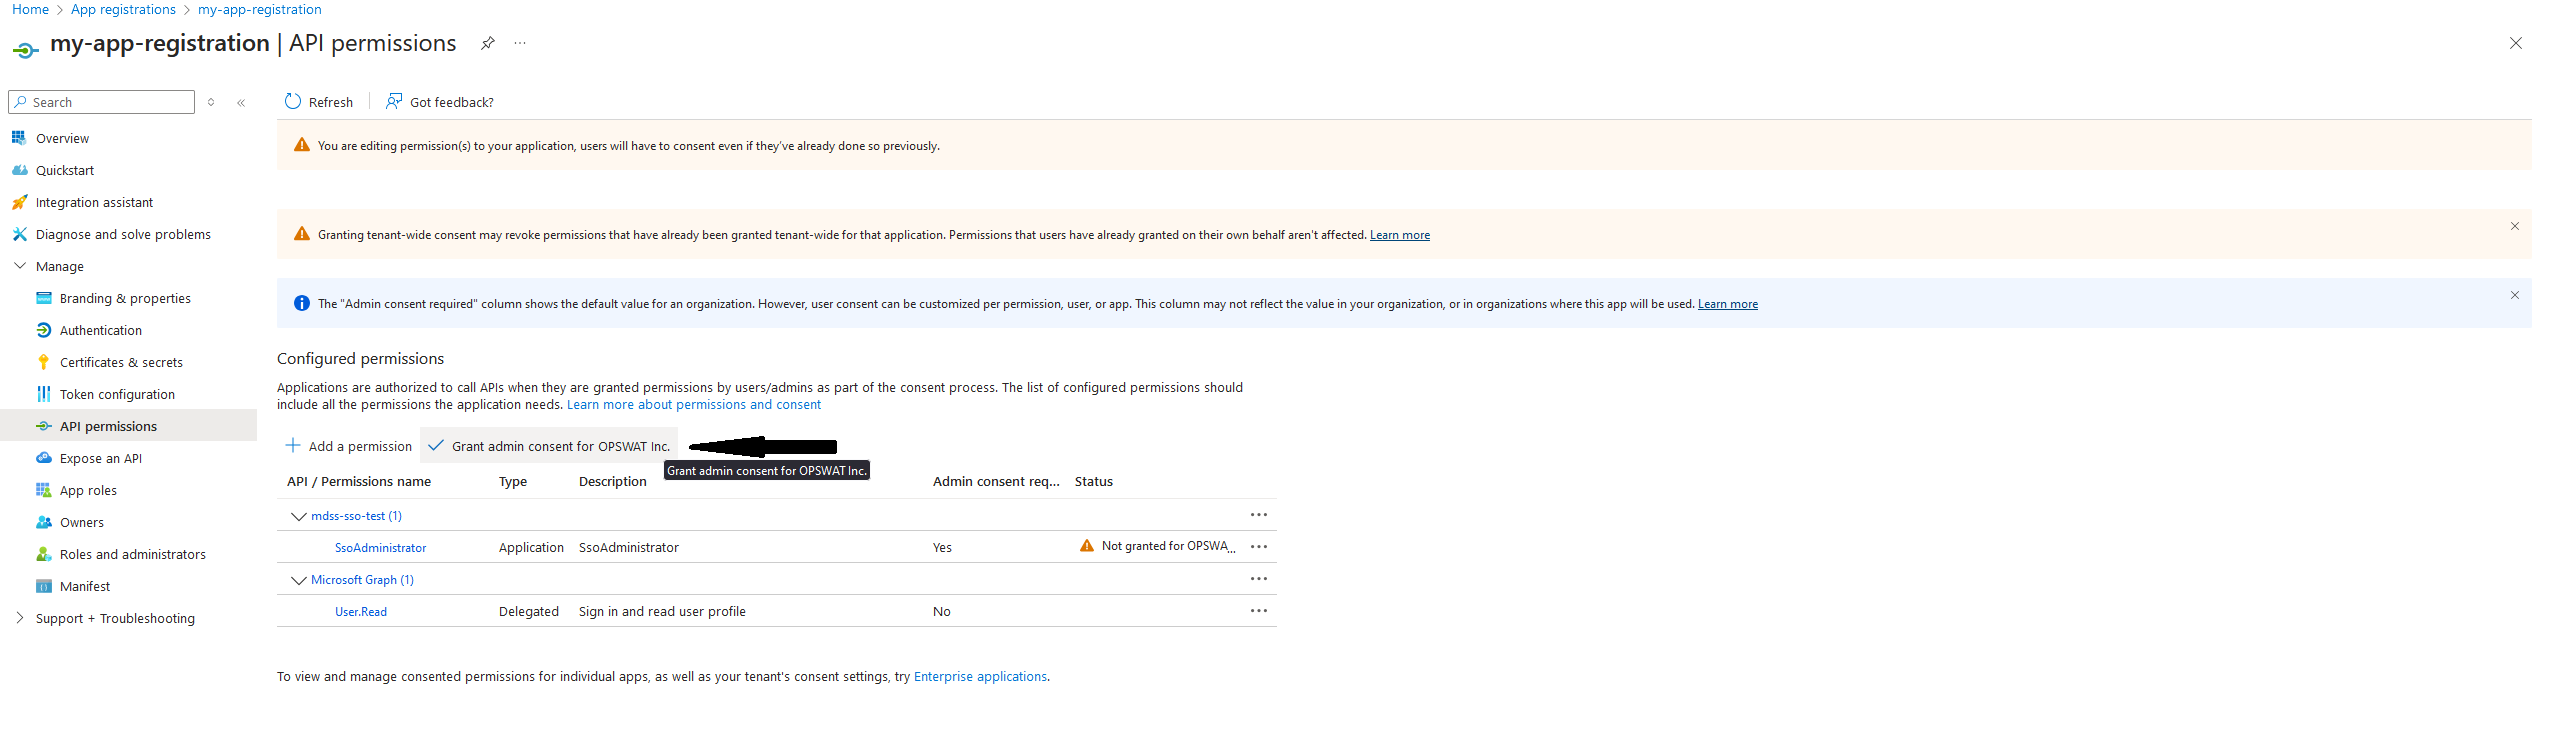The image size is (2551, 748).
Task: Open the Enterprise applications link
Action: coord(980,677)
